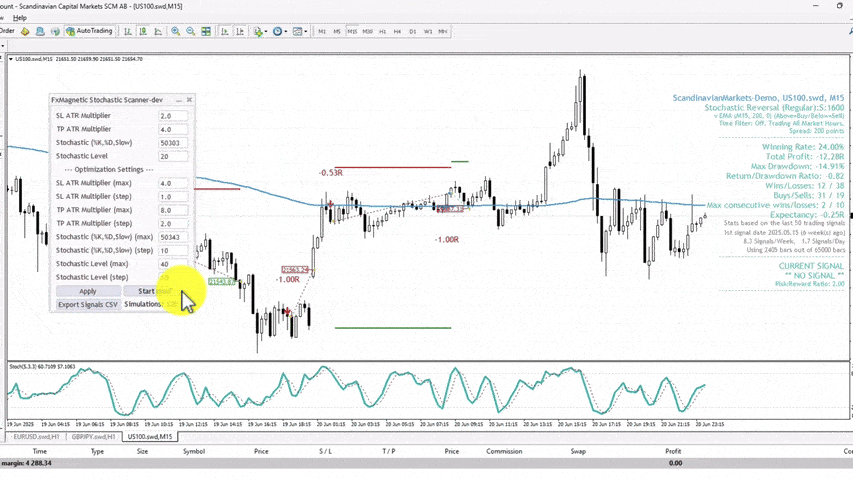Viewport: 853px width, 480px height.
Task: Edit SL ATR Multiplier (max) field
Action: coord(173,183)
